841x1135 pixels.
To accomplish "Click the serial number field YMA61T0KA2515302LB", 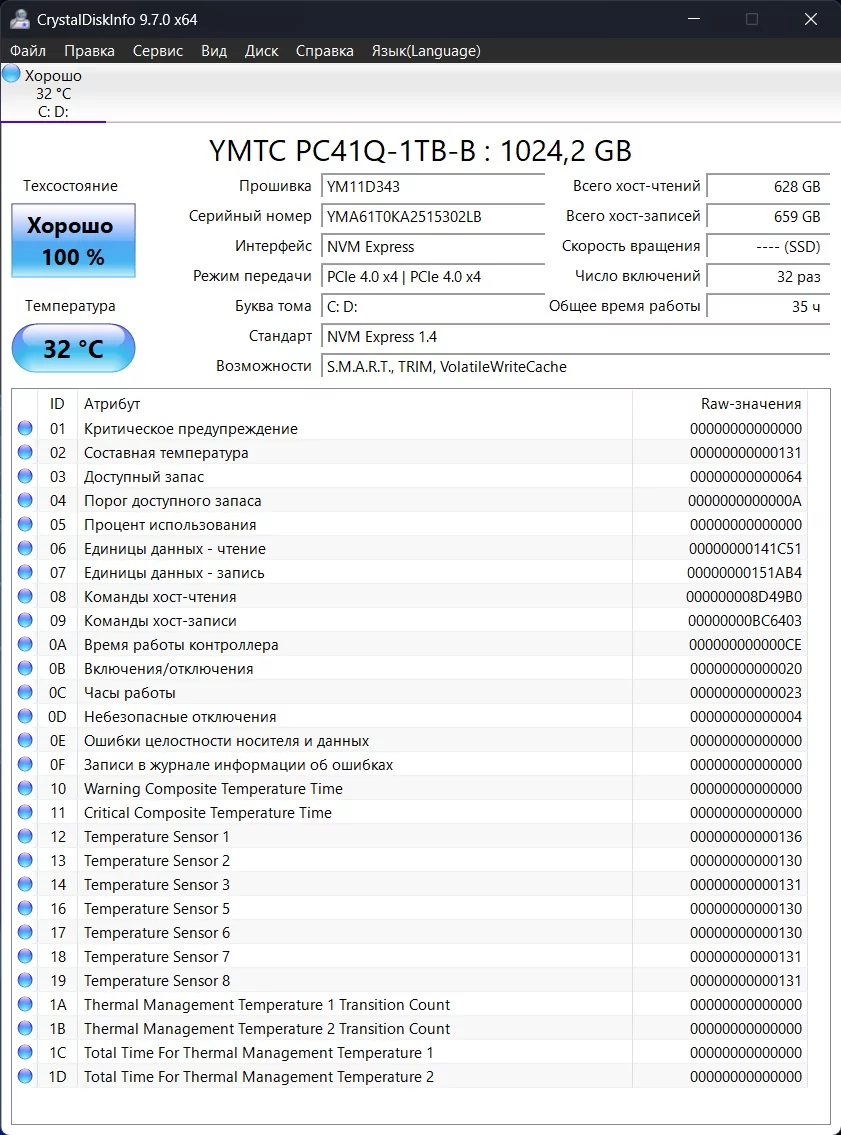I will pyautogui.click(x=432, y=216).
